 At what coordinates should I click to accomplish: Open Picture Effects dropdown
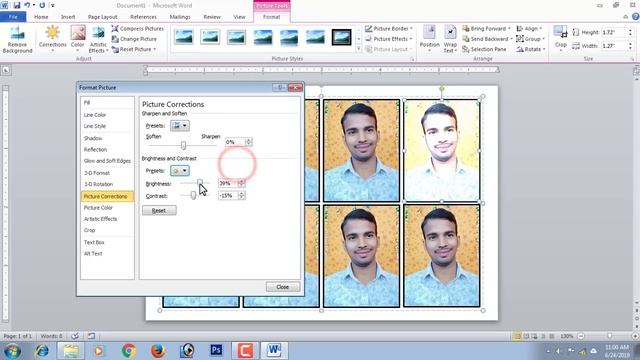(388, 39)
